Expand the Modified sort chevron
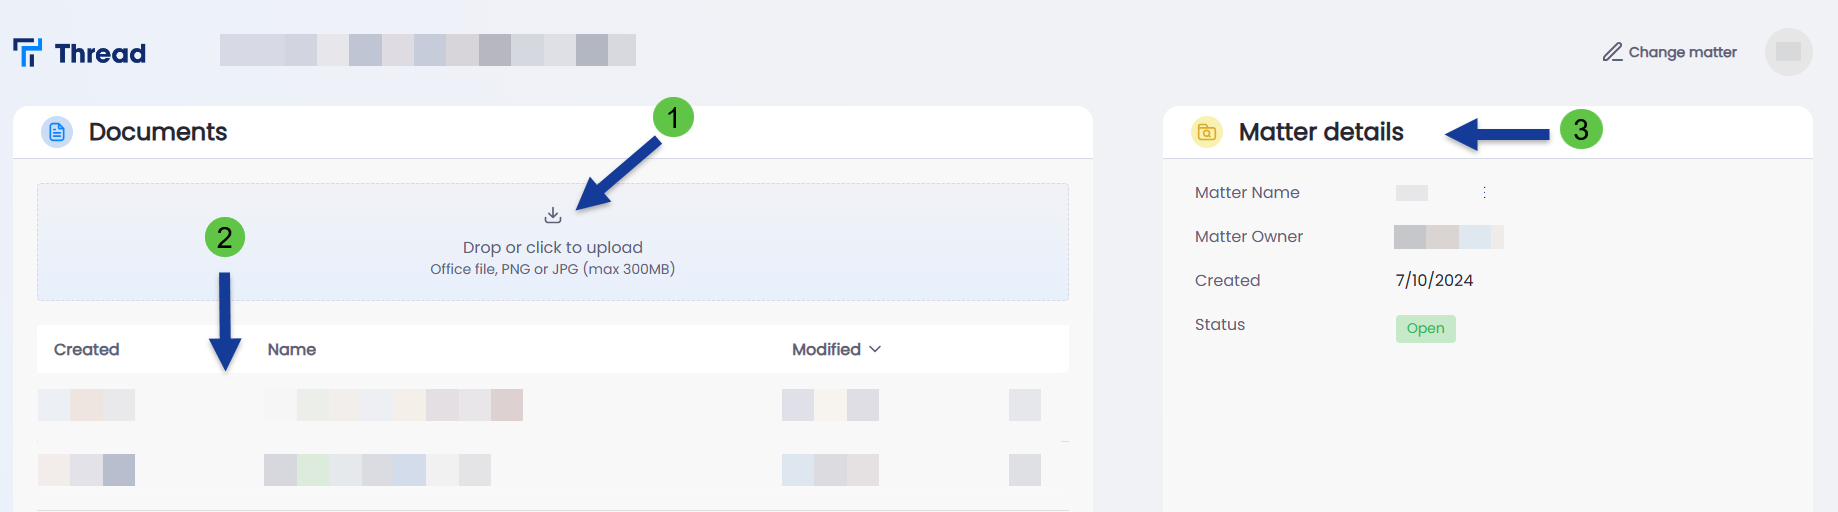The height and width of the screenshot is (512, 1838). (x=875, y=349)
